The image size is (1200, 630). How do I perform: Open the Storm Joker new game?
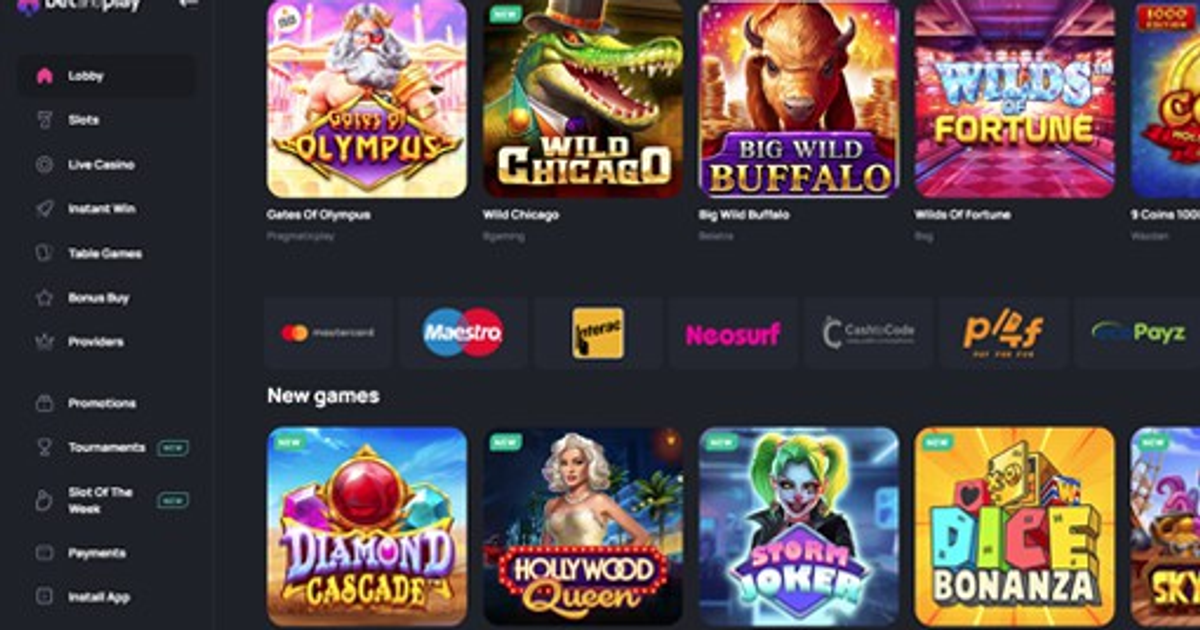[799, 527]
